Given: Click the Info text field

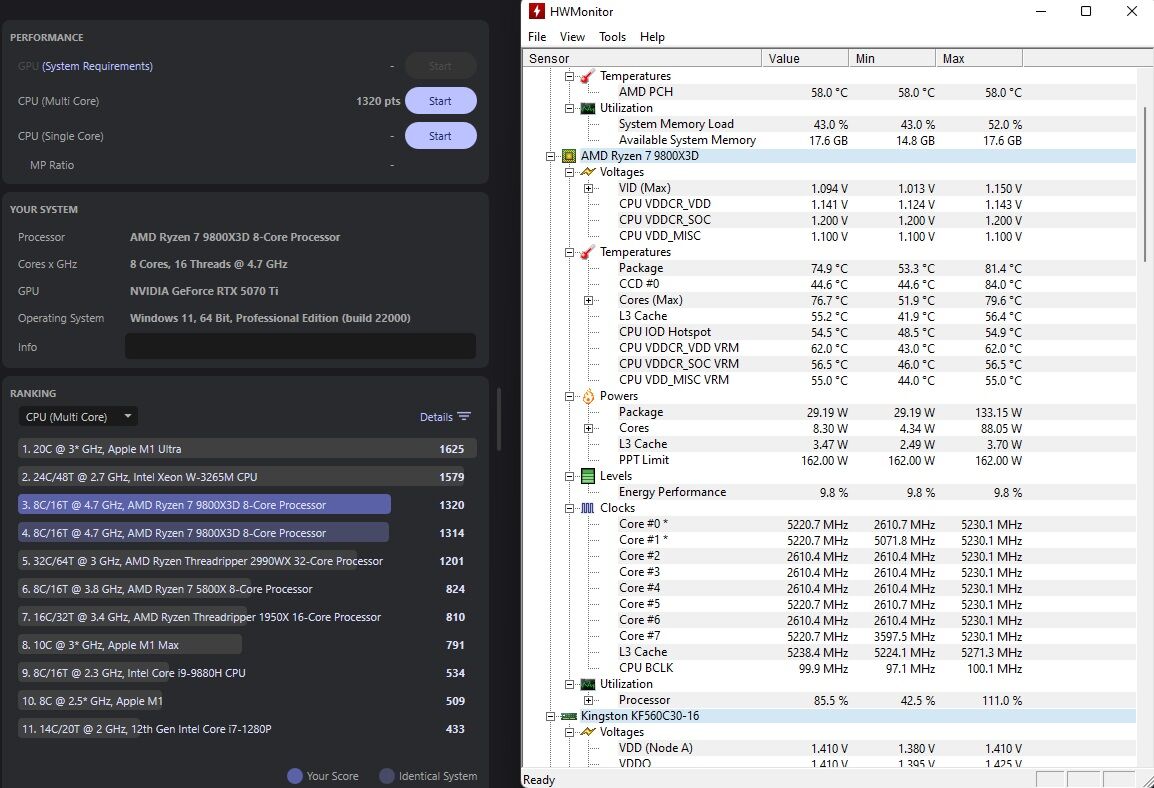Looking at the screenshot, I should 300,347.
